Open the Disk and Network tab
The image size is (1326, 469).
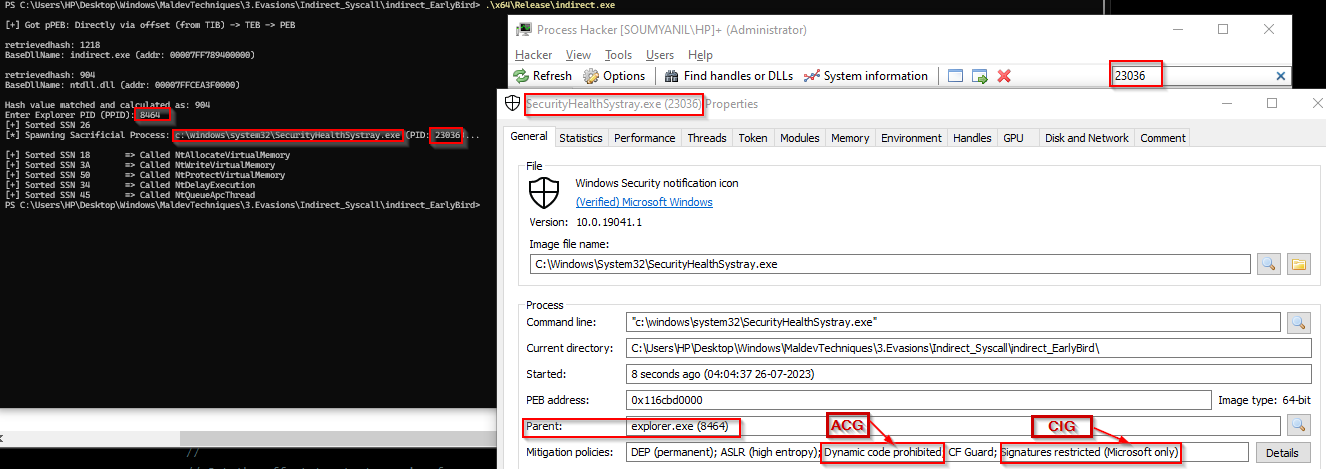(x=1086, y=138)
